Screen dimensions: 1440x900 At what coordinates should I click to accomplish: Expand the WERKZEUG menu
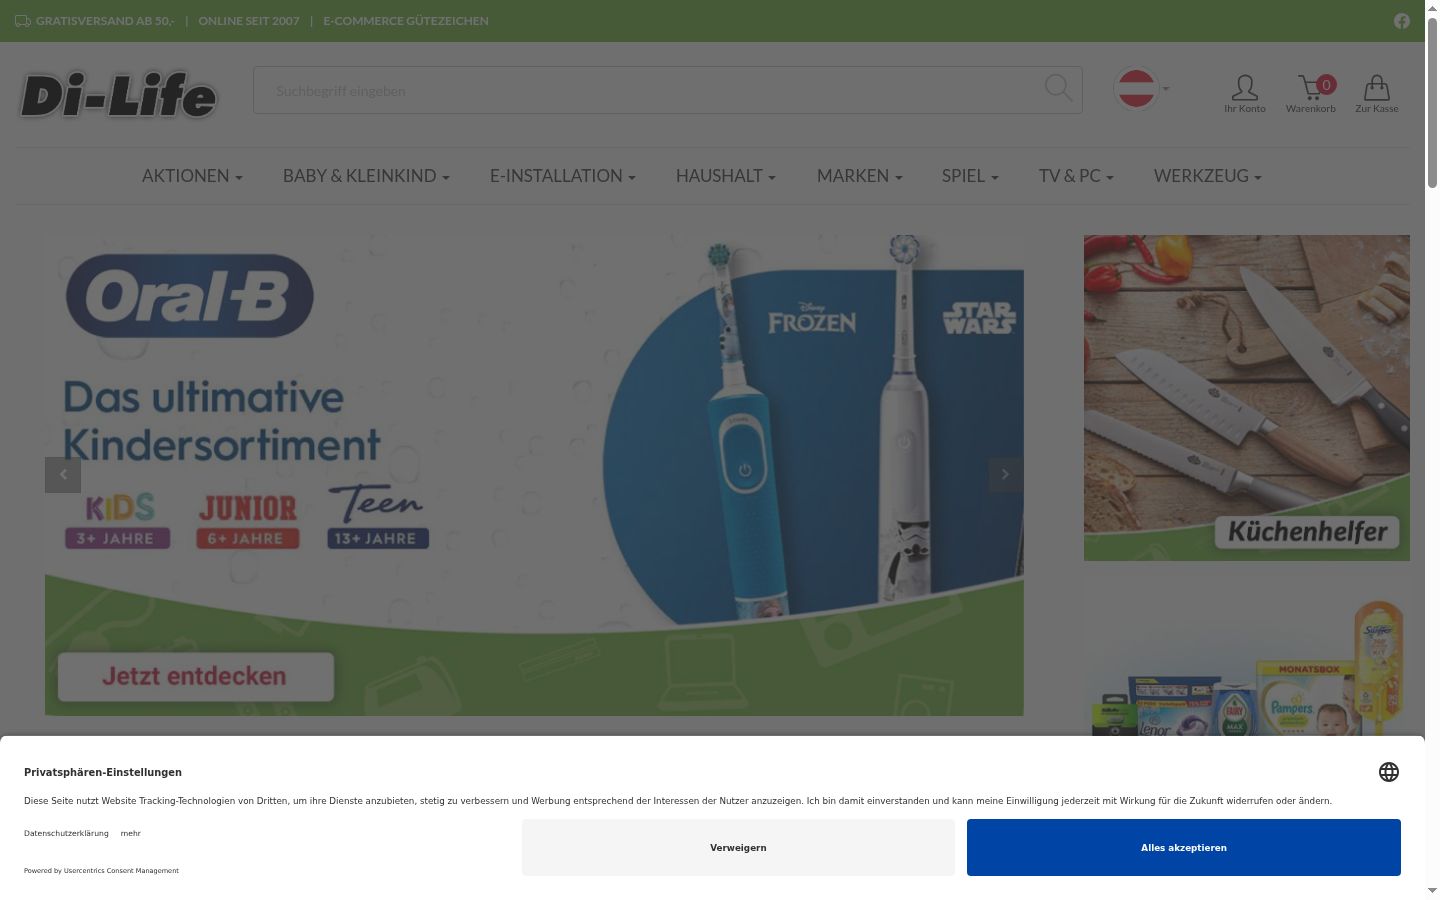coord(1208,176)
